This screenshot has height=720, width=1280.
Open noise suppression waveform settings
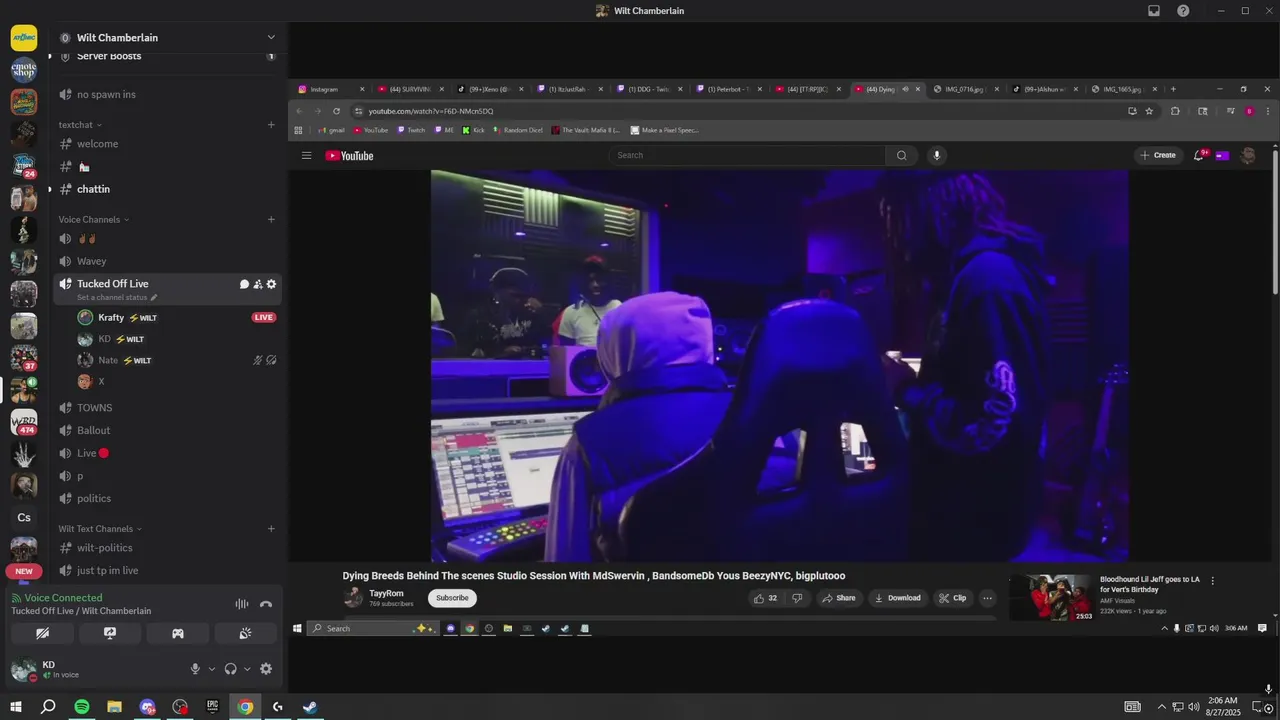(x=242, y=604)
